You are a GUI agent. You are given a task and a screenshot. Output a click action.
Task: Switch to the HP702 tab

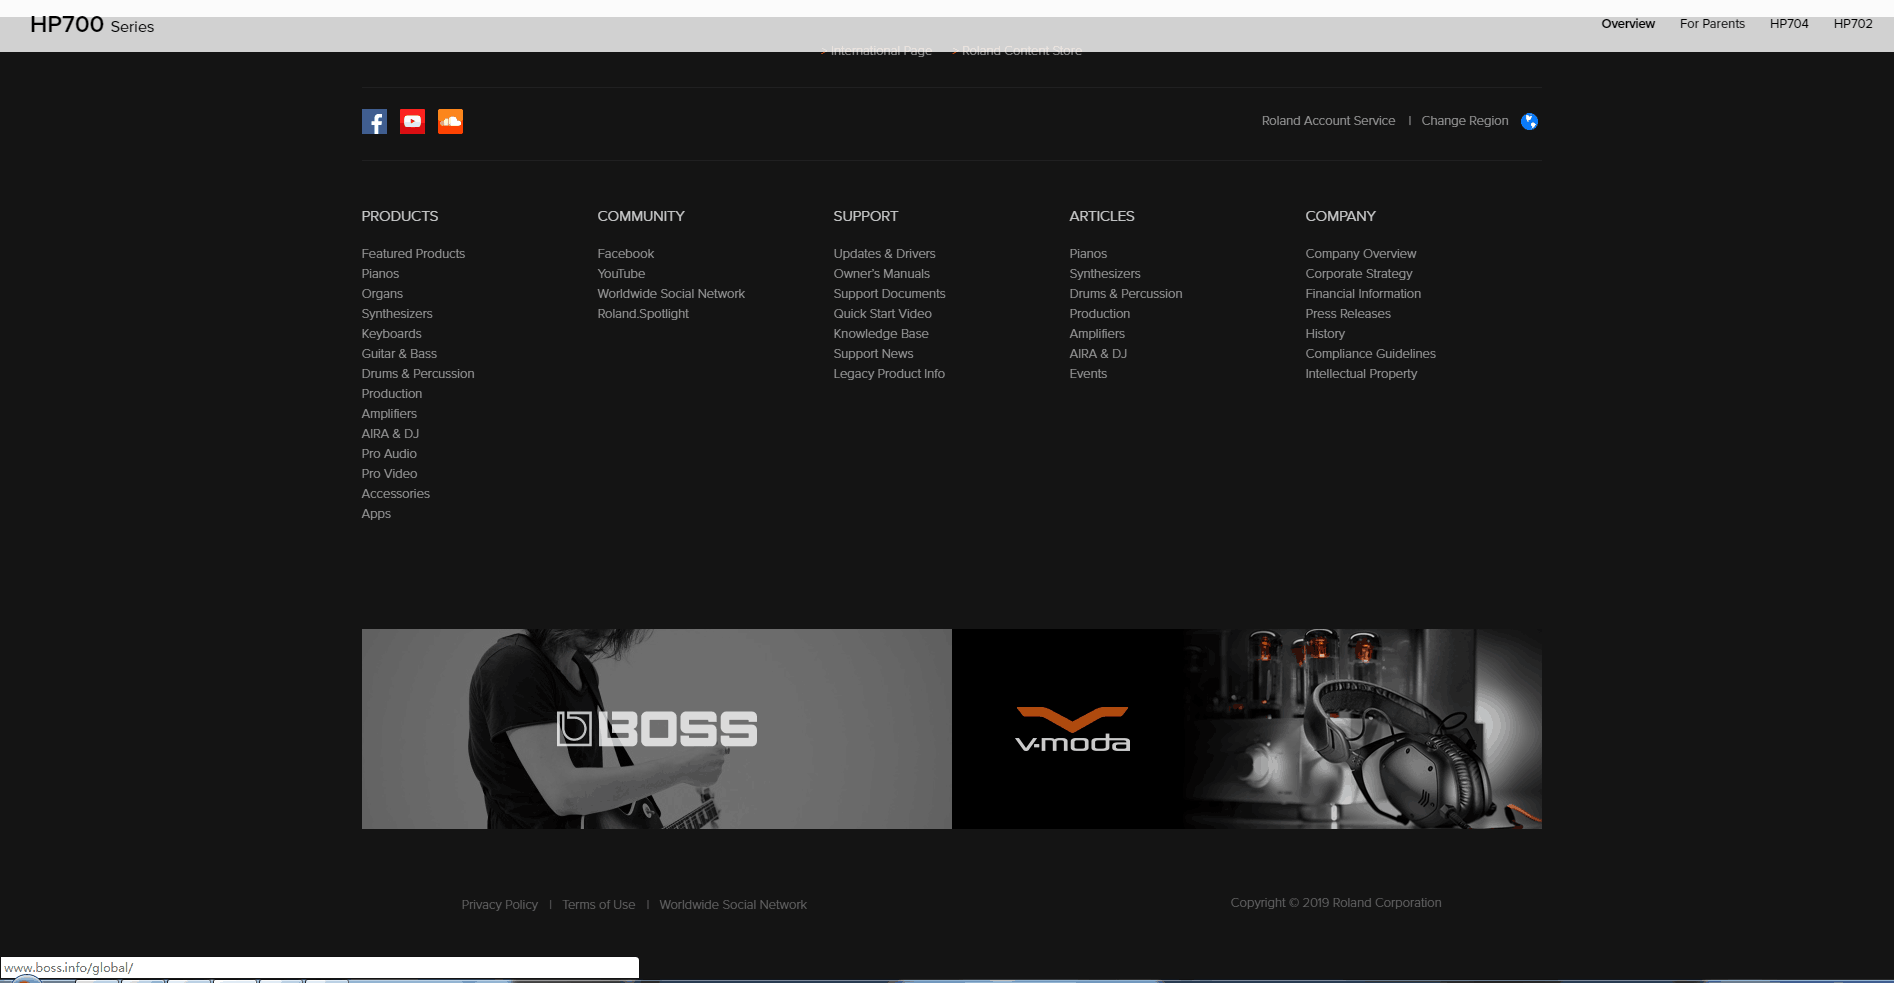click(1853, 24)
